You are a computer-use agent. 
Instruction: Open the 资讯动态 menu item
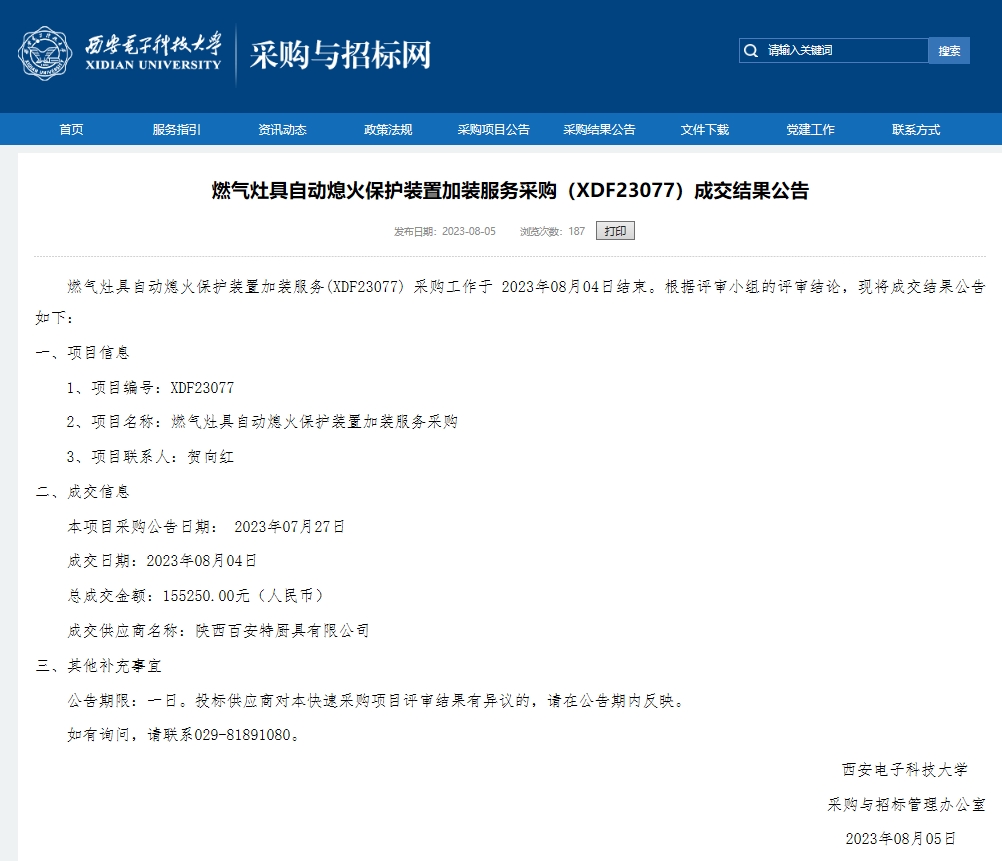click(282, 130)
